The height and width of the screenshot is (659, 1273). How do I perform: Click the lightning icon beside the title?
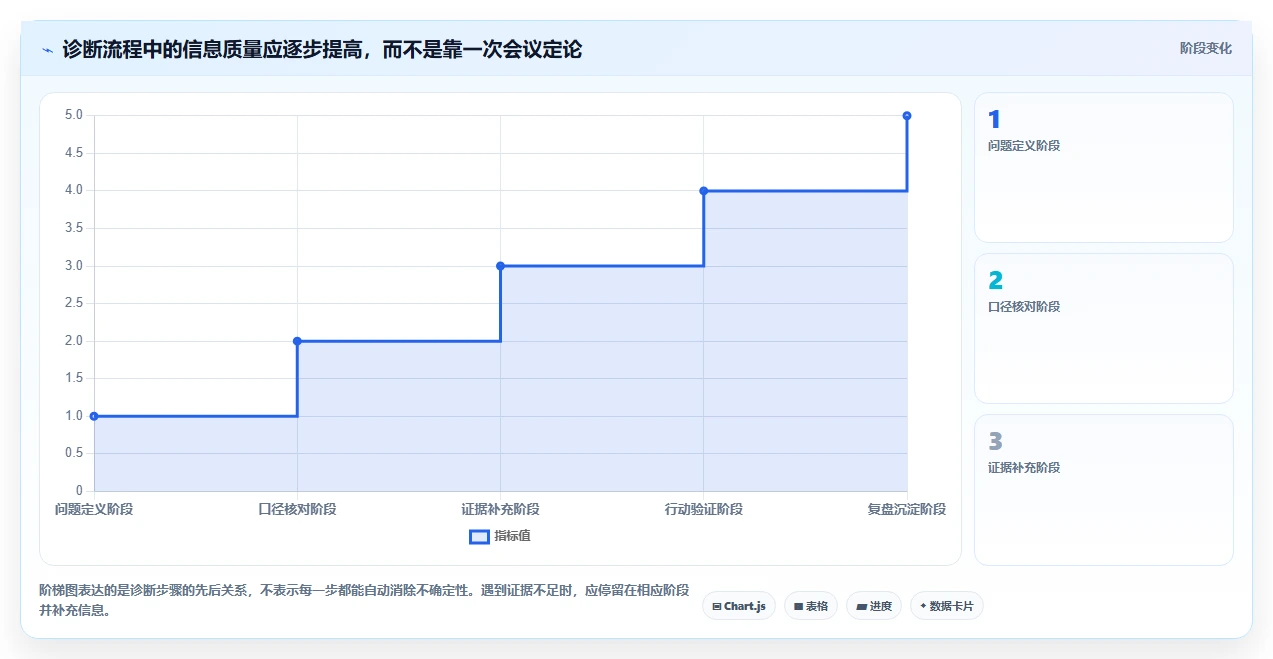[x=47, y=49]
